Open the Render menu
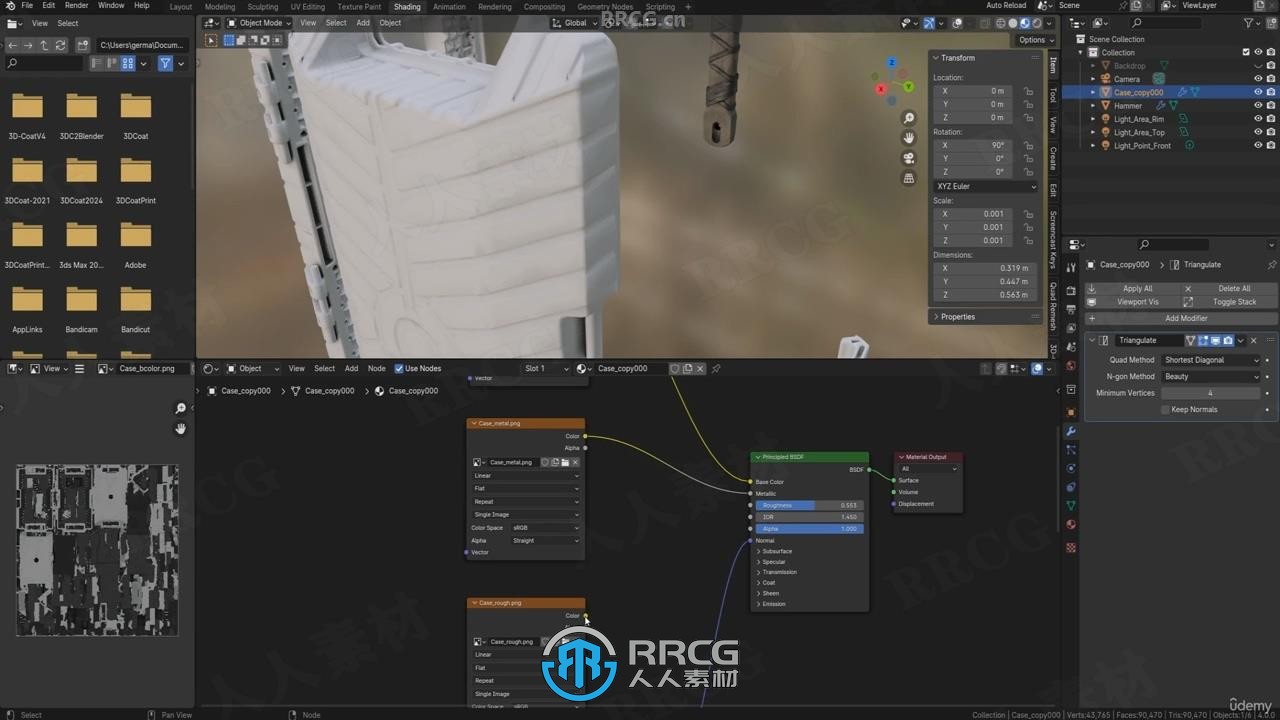Screen dimensions: 1280x720 pyautogui.click(x=76, y=6)
